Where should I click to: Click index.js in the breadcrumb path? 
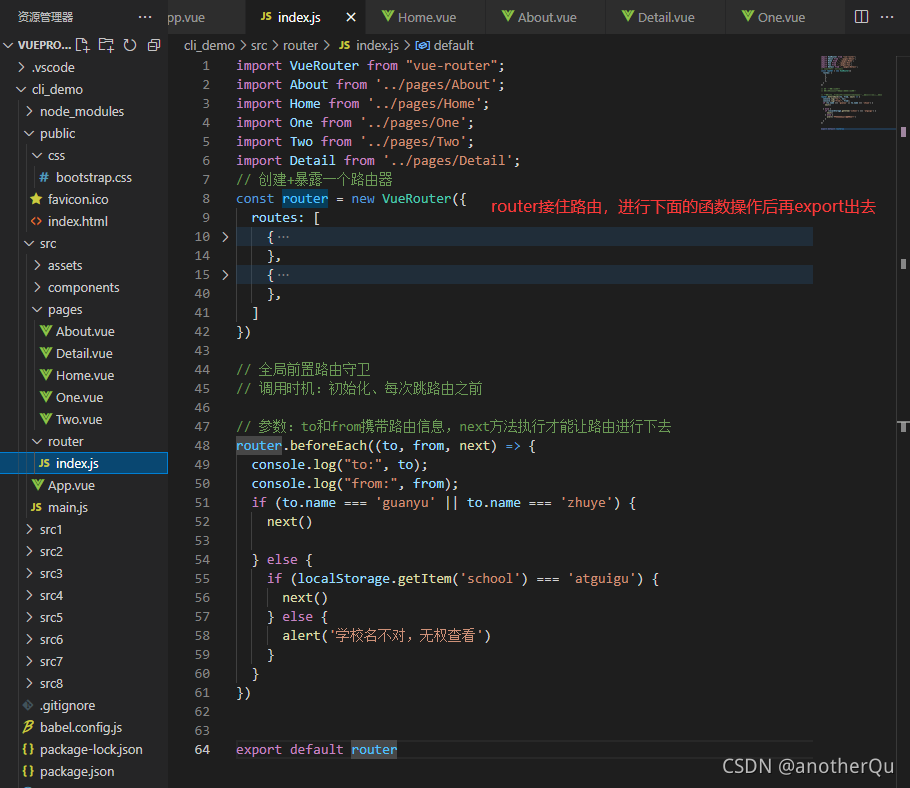click(x=369, y=45)
